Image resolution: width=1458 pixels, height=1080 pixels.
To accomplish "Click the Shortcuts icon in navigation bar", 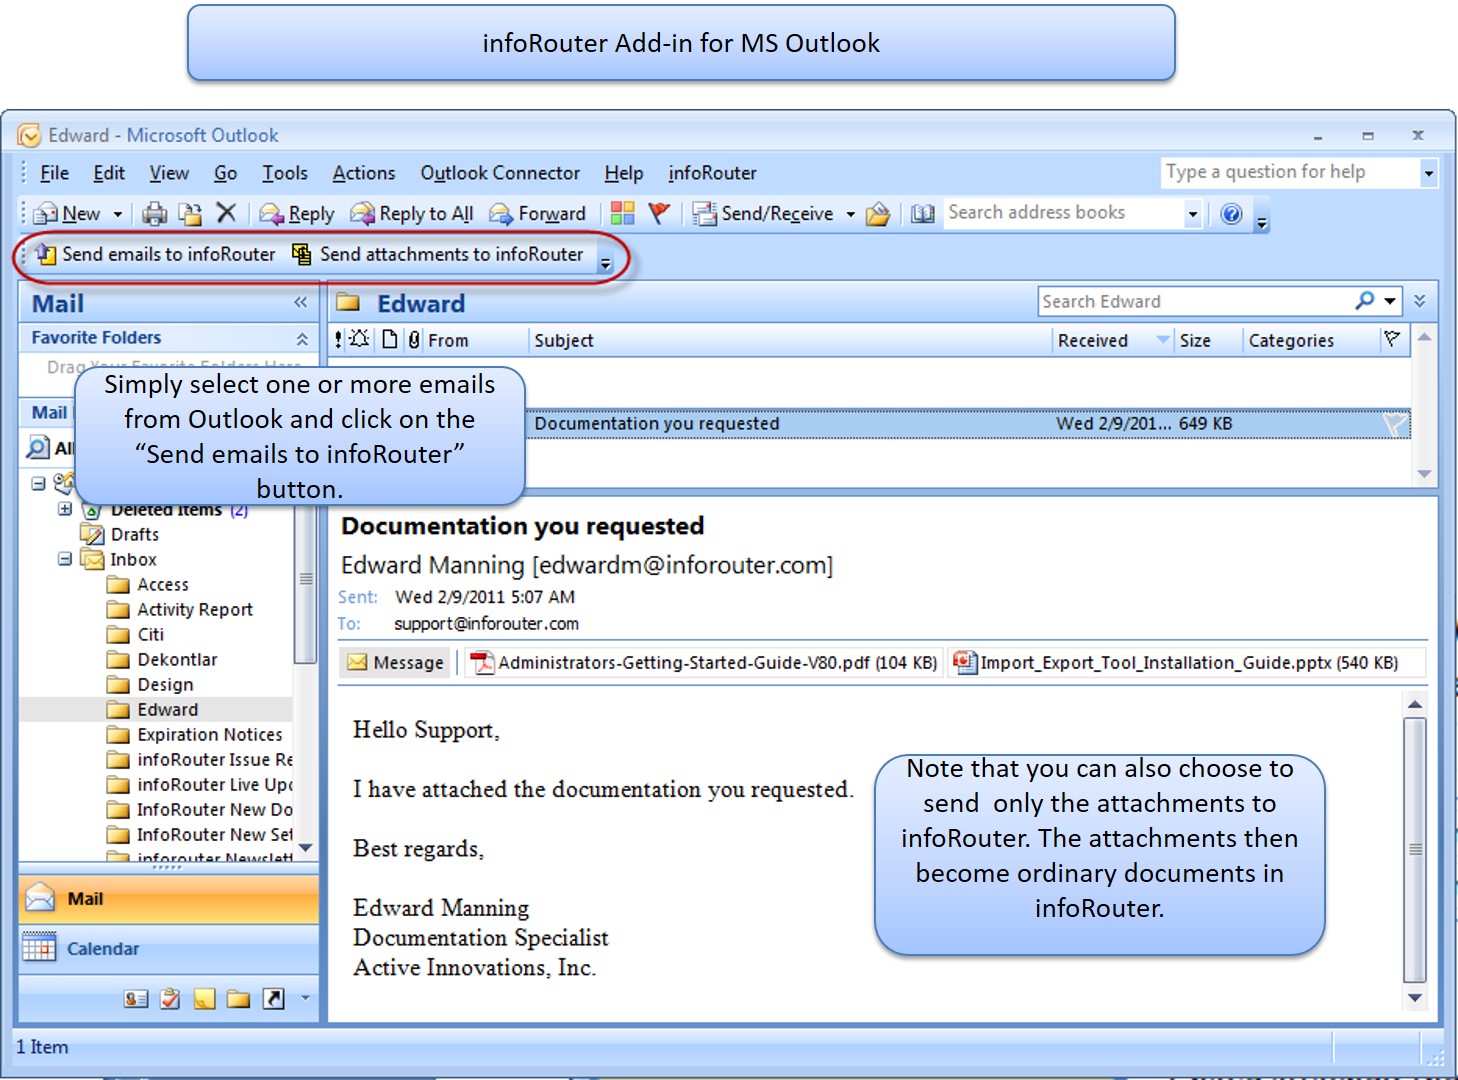I will (x=273, y=998).
